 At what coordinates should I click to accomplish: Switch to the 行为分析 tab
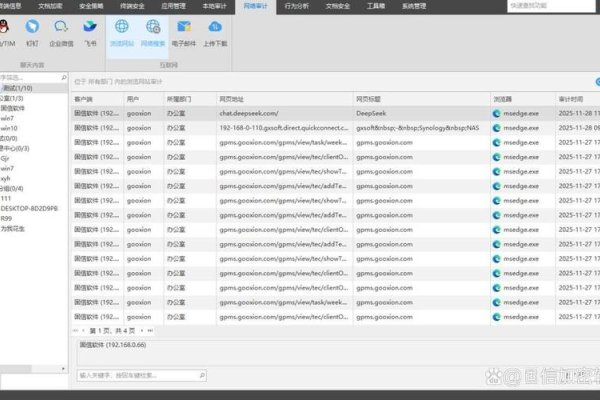(297, 6)
